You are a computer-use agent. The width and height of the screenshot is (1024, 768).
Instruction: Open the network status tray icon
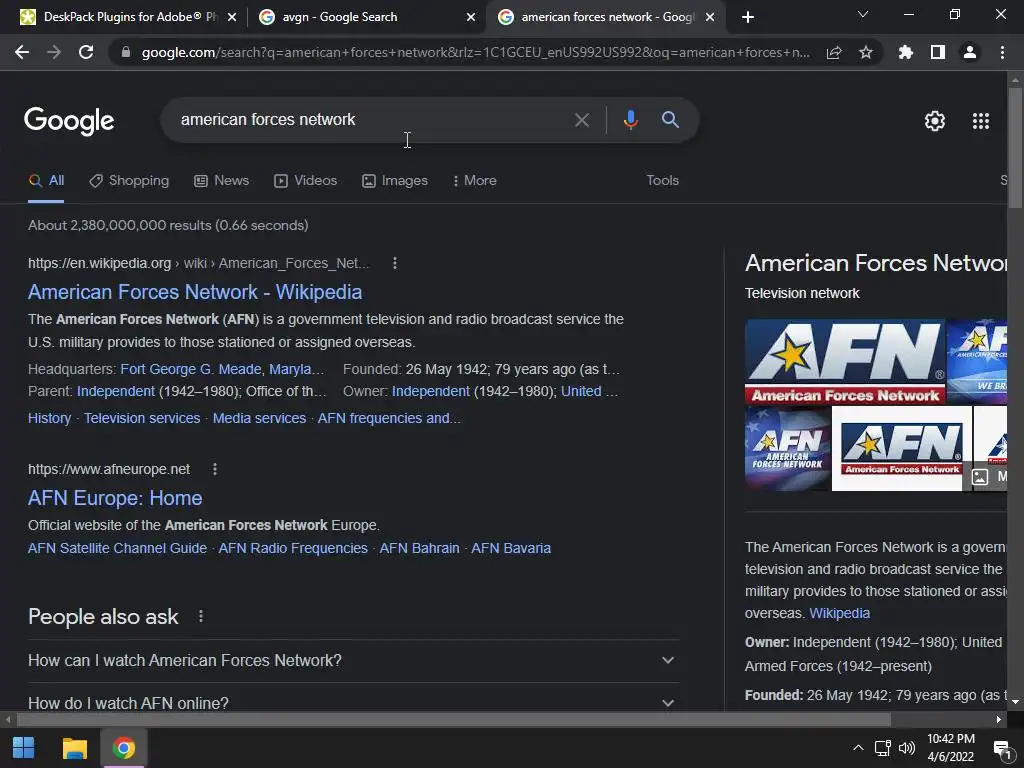coord(883,748)
